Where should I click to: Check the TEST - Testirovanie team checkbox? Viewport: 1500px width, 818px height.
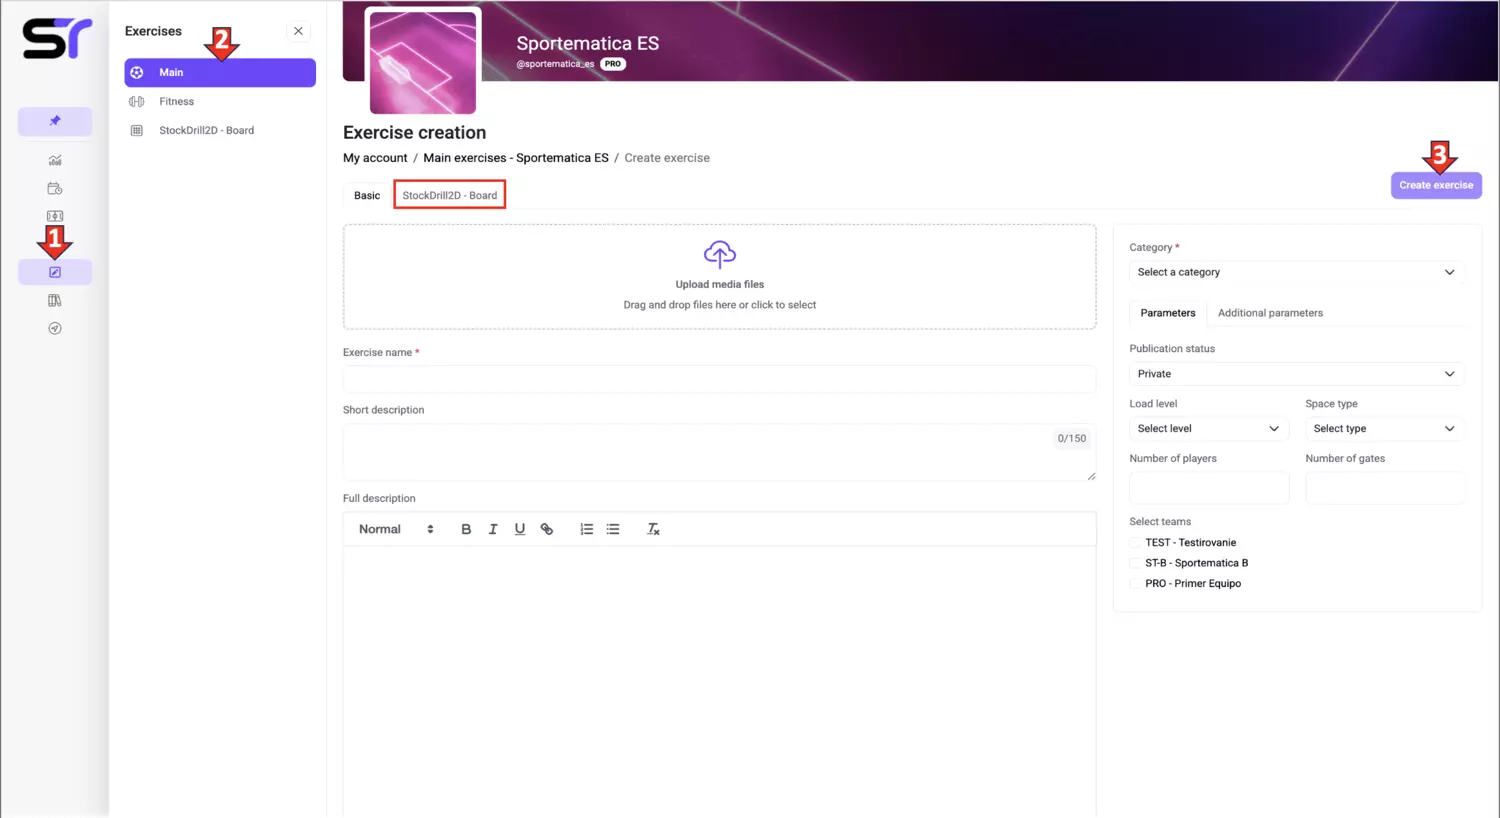[1135, 543]
